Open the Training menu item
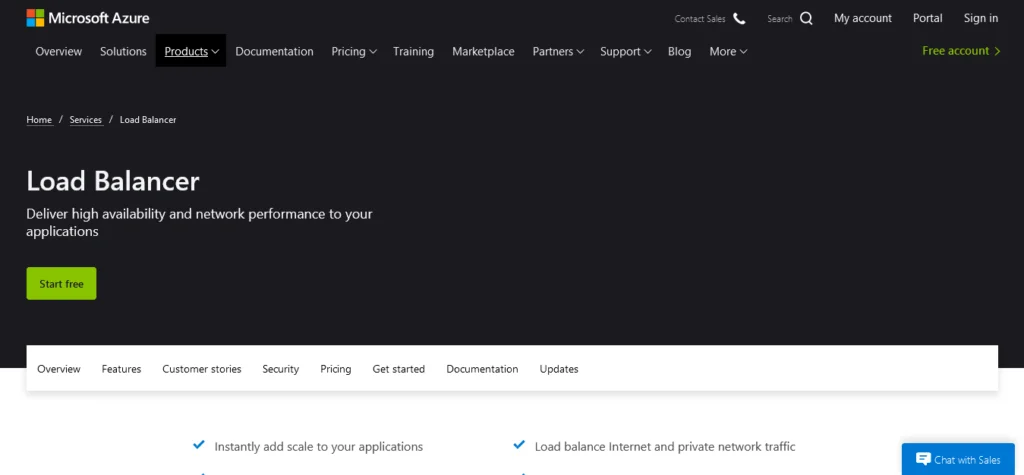Screen dimensions: 1024x475 pos(413,52)
